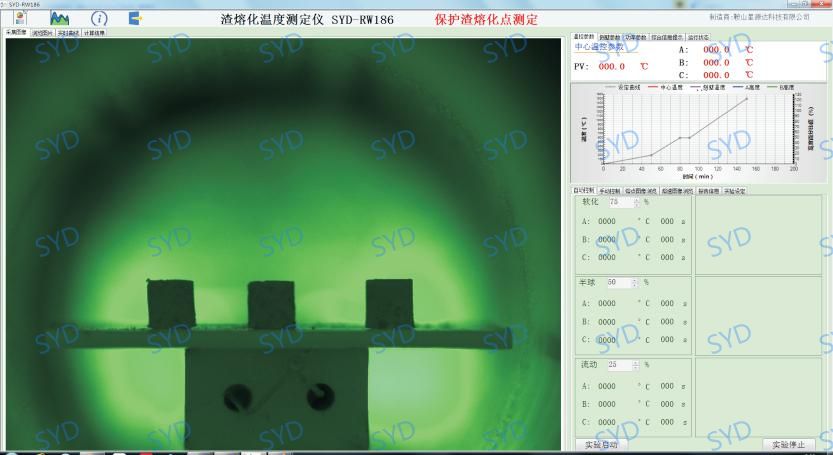Click the 中心温度 red legend entry
This screenshot has width=833, height=455.
click(665, 87)
